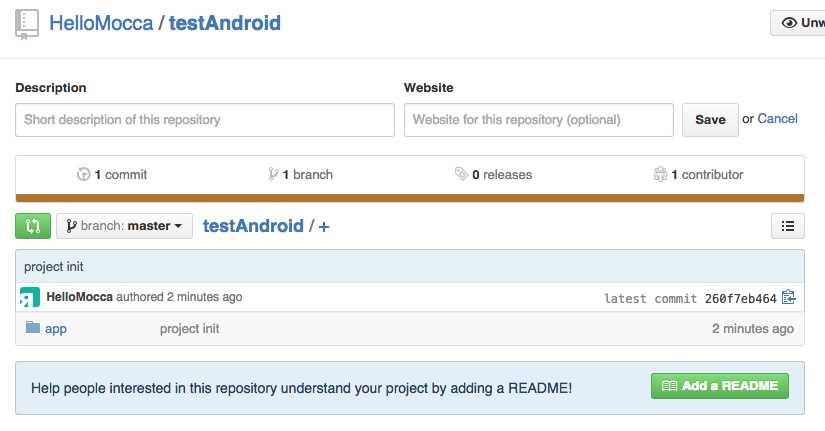This screenshot has height=431, width=825.
Task: Click the app folder icon
Action: (33, 328)
